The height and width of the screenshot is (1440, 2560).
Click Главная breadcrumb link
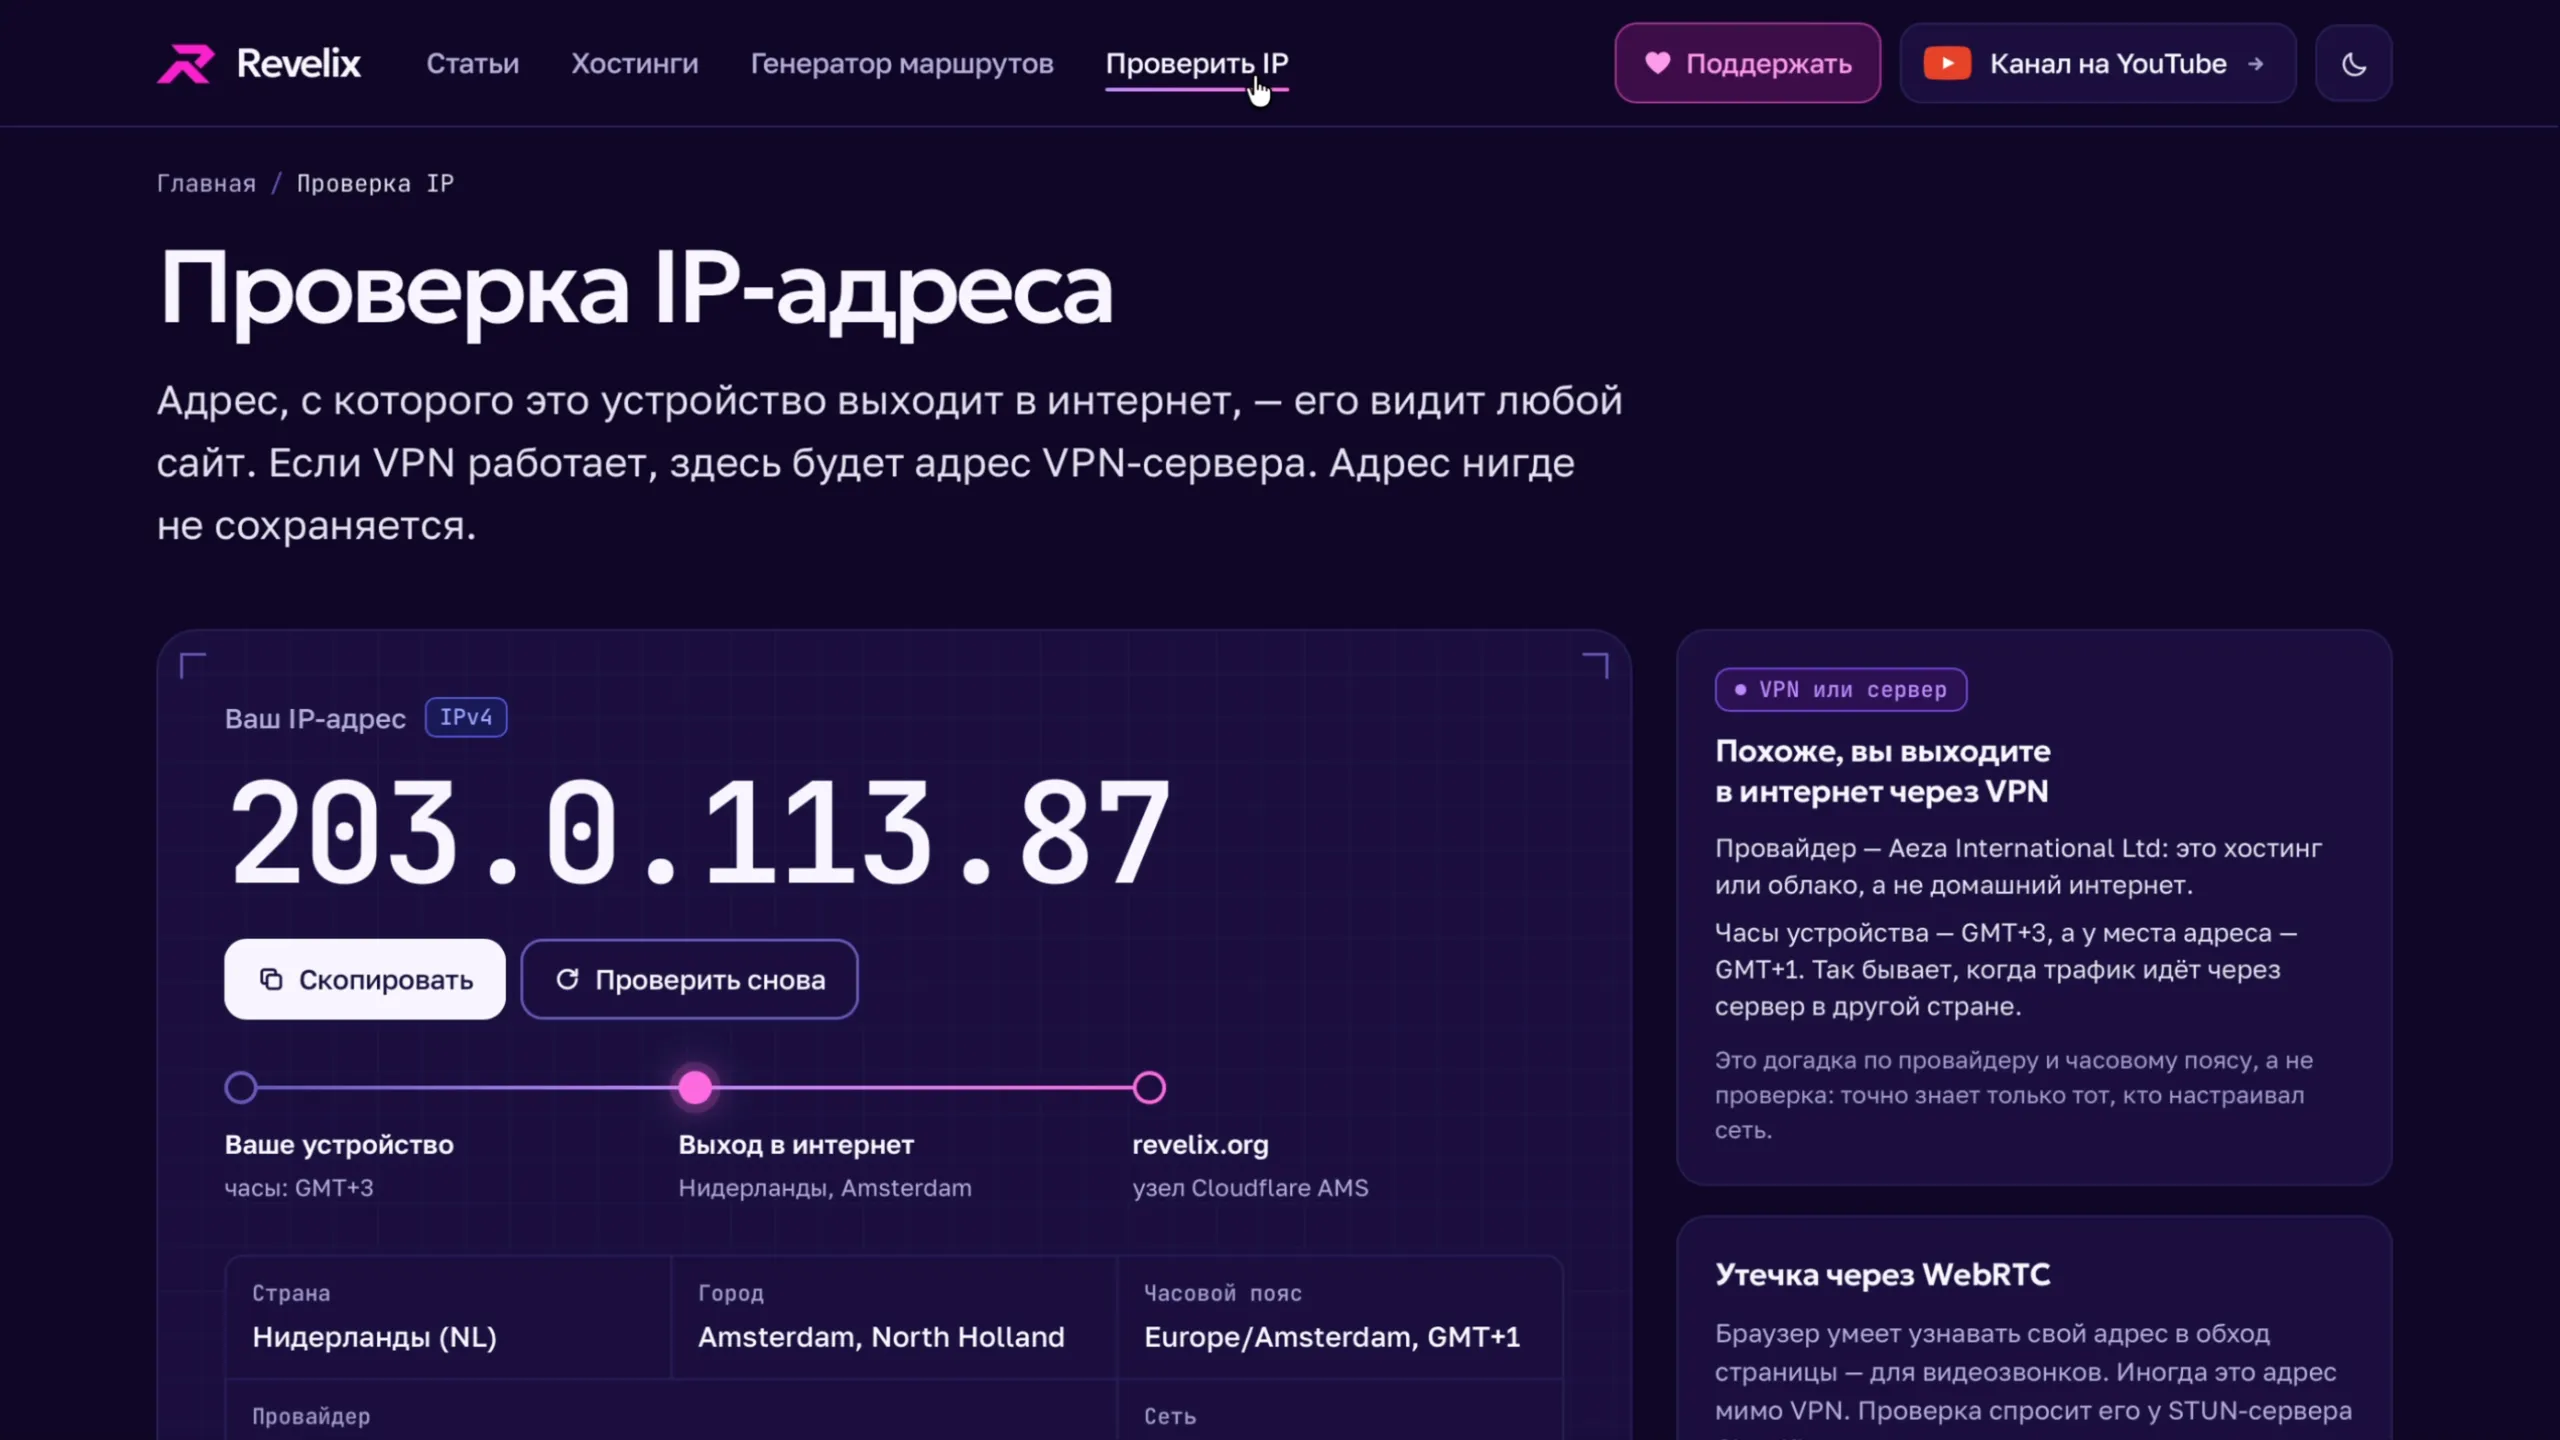(206, 183)
